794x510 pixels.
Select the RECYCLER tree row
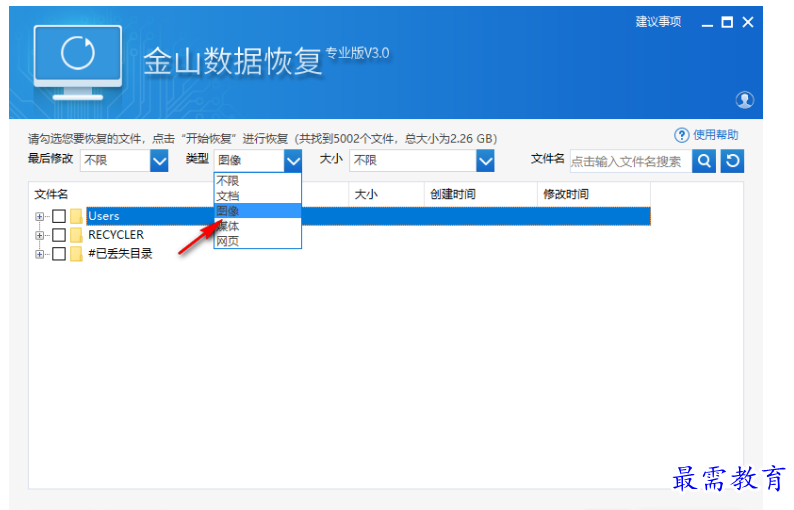pyautogui.click(x=116, y=235)
